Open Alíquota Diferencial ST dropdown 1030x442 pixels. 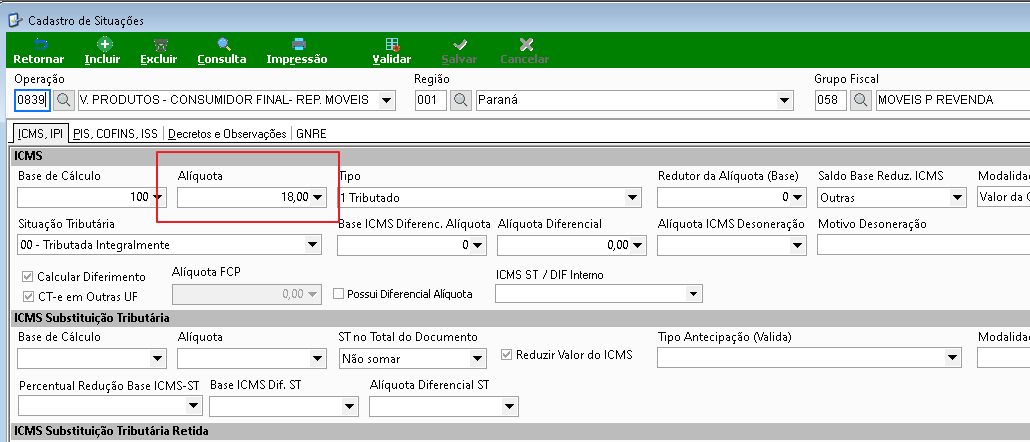click(510, 407)
